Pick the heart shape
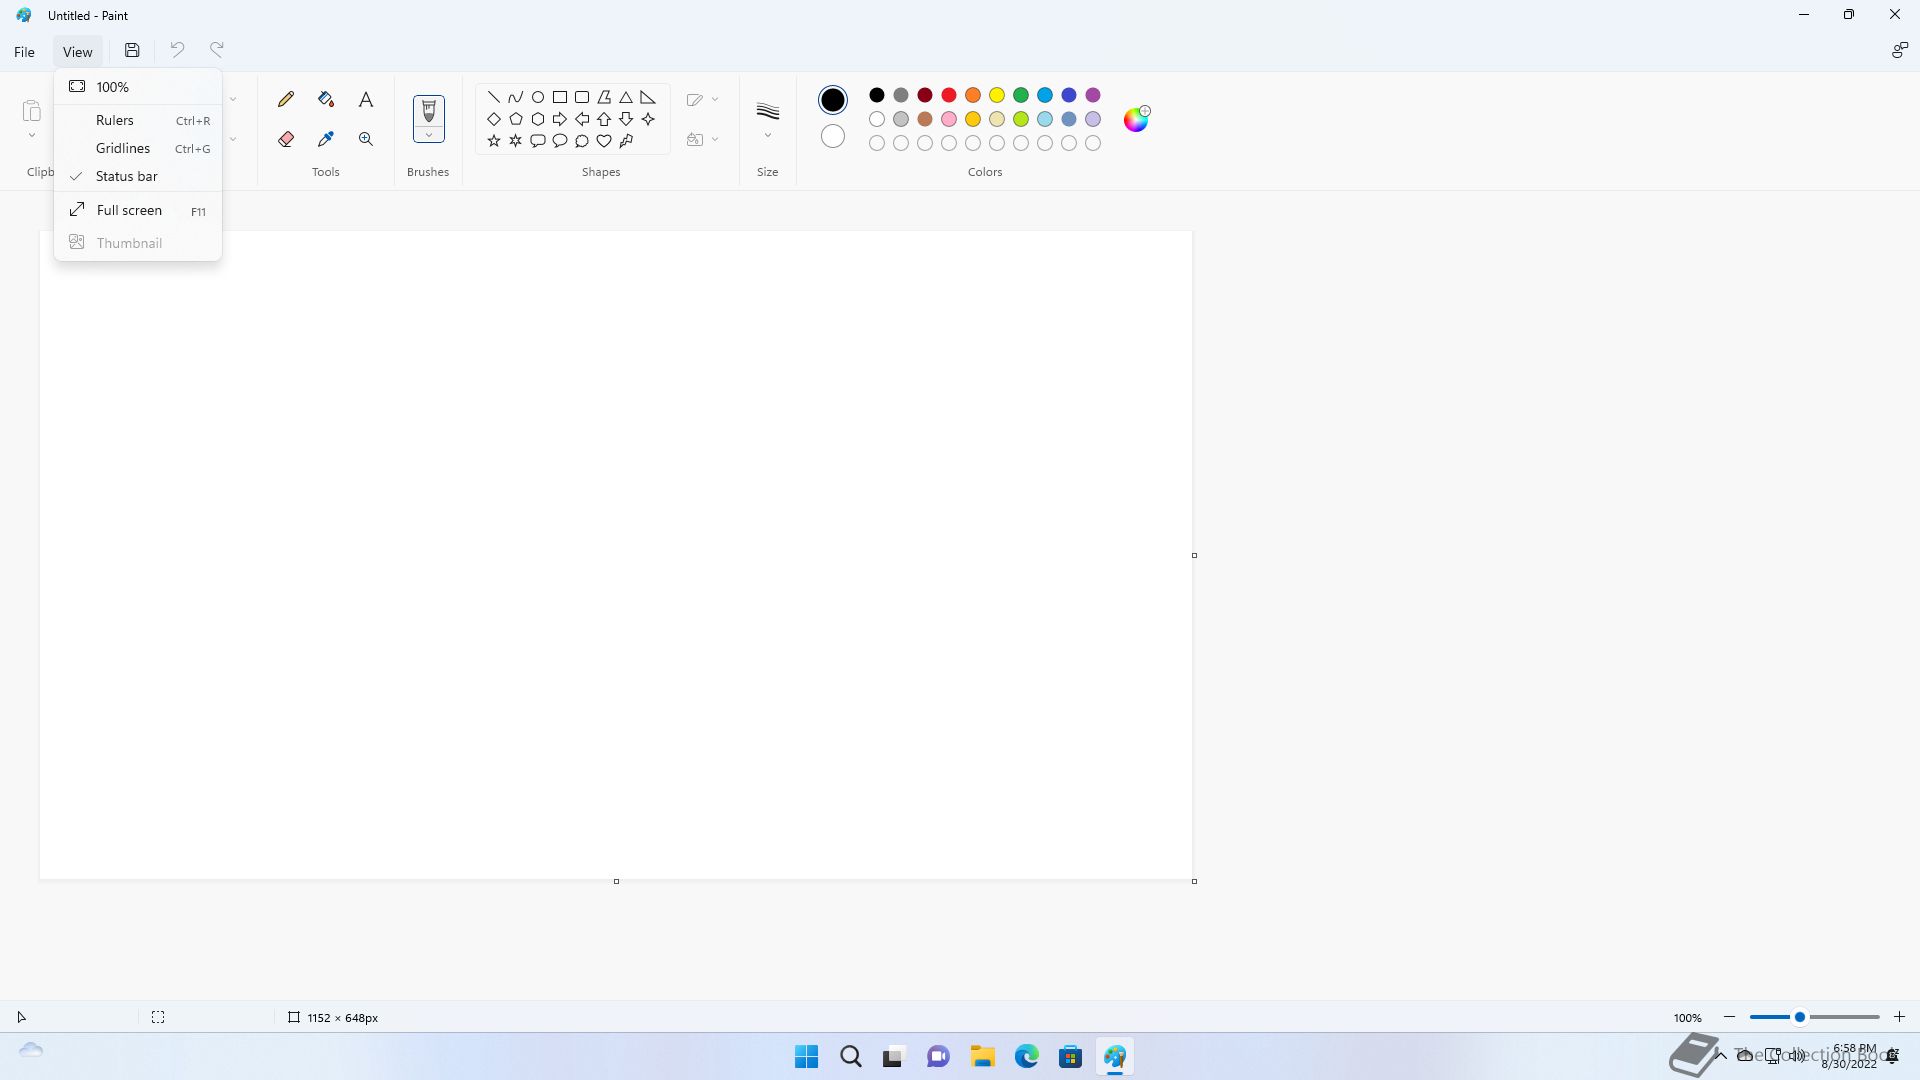1920x1080 pixels. [604, 141]
